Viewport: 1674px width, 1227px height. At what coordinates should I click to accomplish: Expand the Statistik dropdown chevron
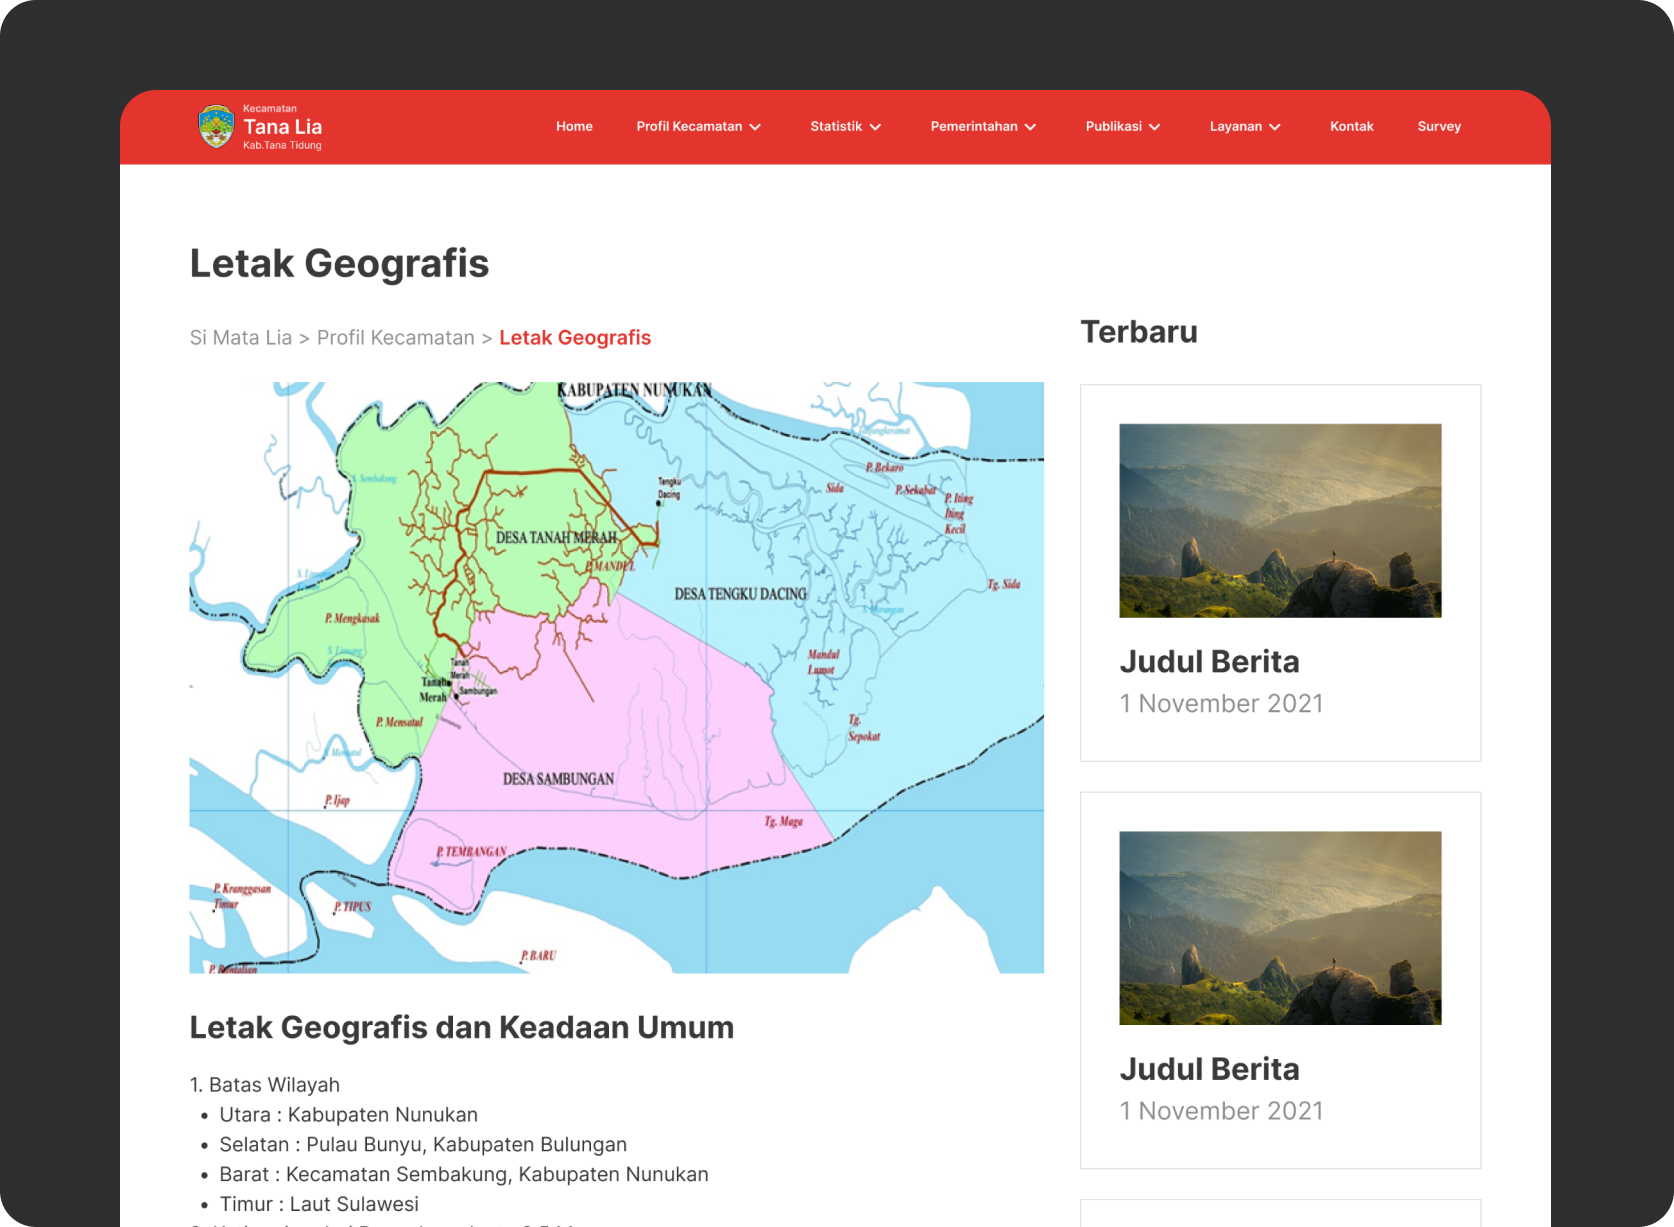[875, 127]
